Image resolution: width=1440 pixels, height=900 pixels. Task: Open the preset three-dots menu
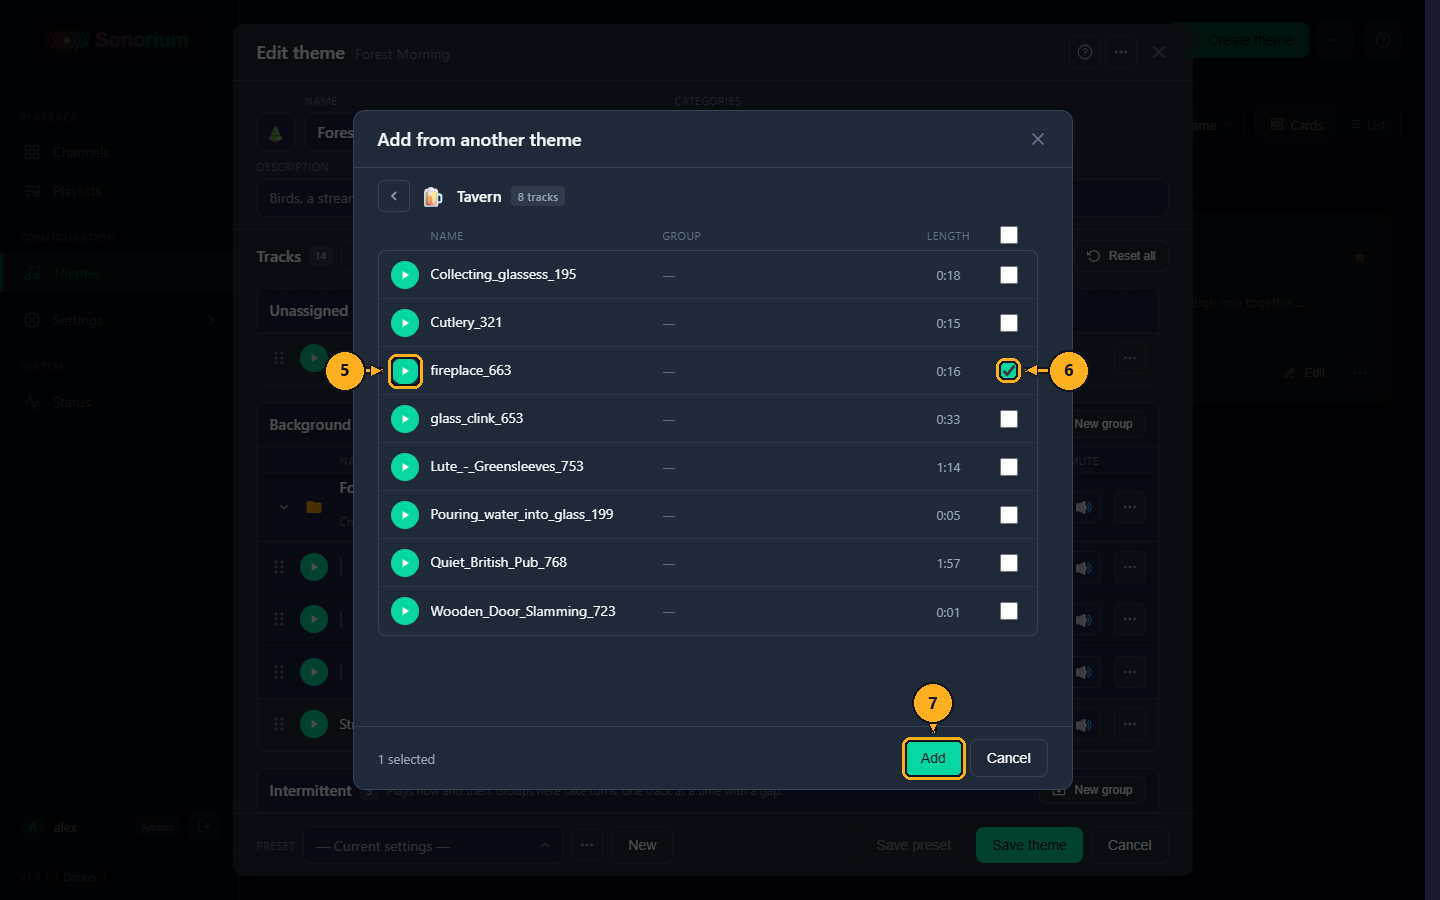[587, 845]
